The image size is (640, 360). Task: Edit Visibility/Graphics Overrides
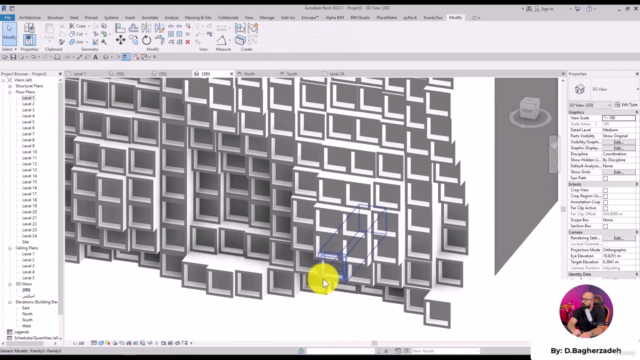click(x=619, y=142)
